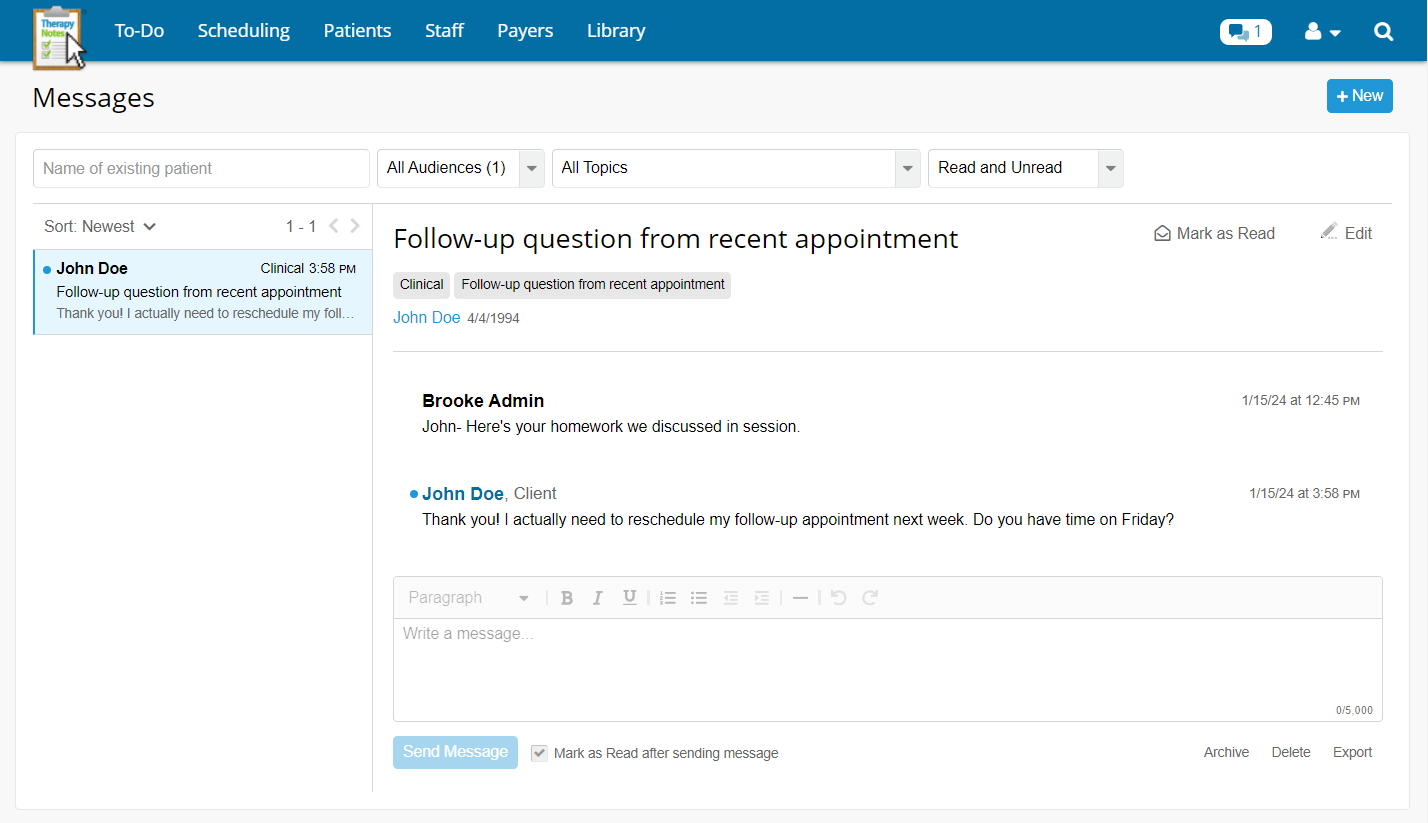Go to previous page of messages

pos(334,226)
